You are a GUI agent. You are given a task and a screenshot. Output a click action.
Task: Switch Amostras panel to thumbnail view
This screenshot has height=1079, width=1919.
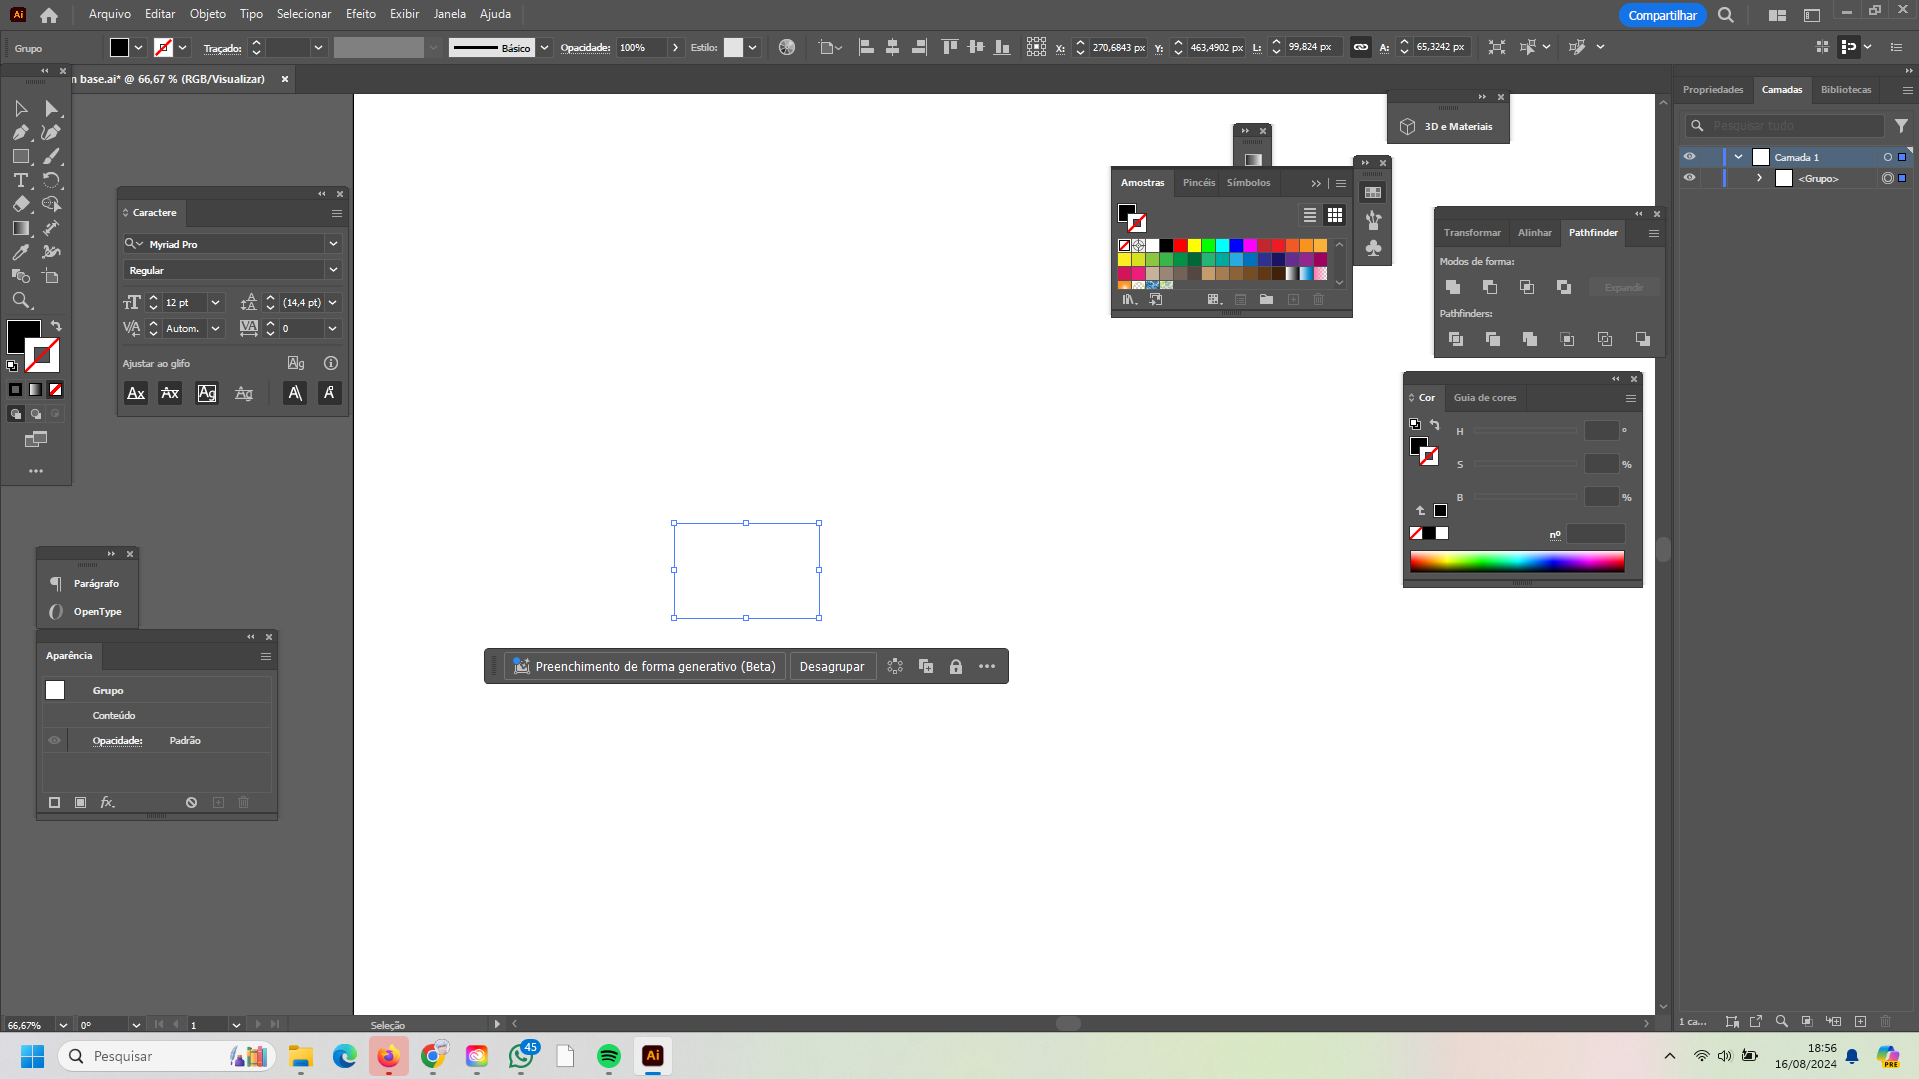tap(1335, 215)
